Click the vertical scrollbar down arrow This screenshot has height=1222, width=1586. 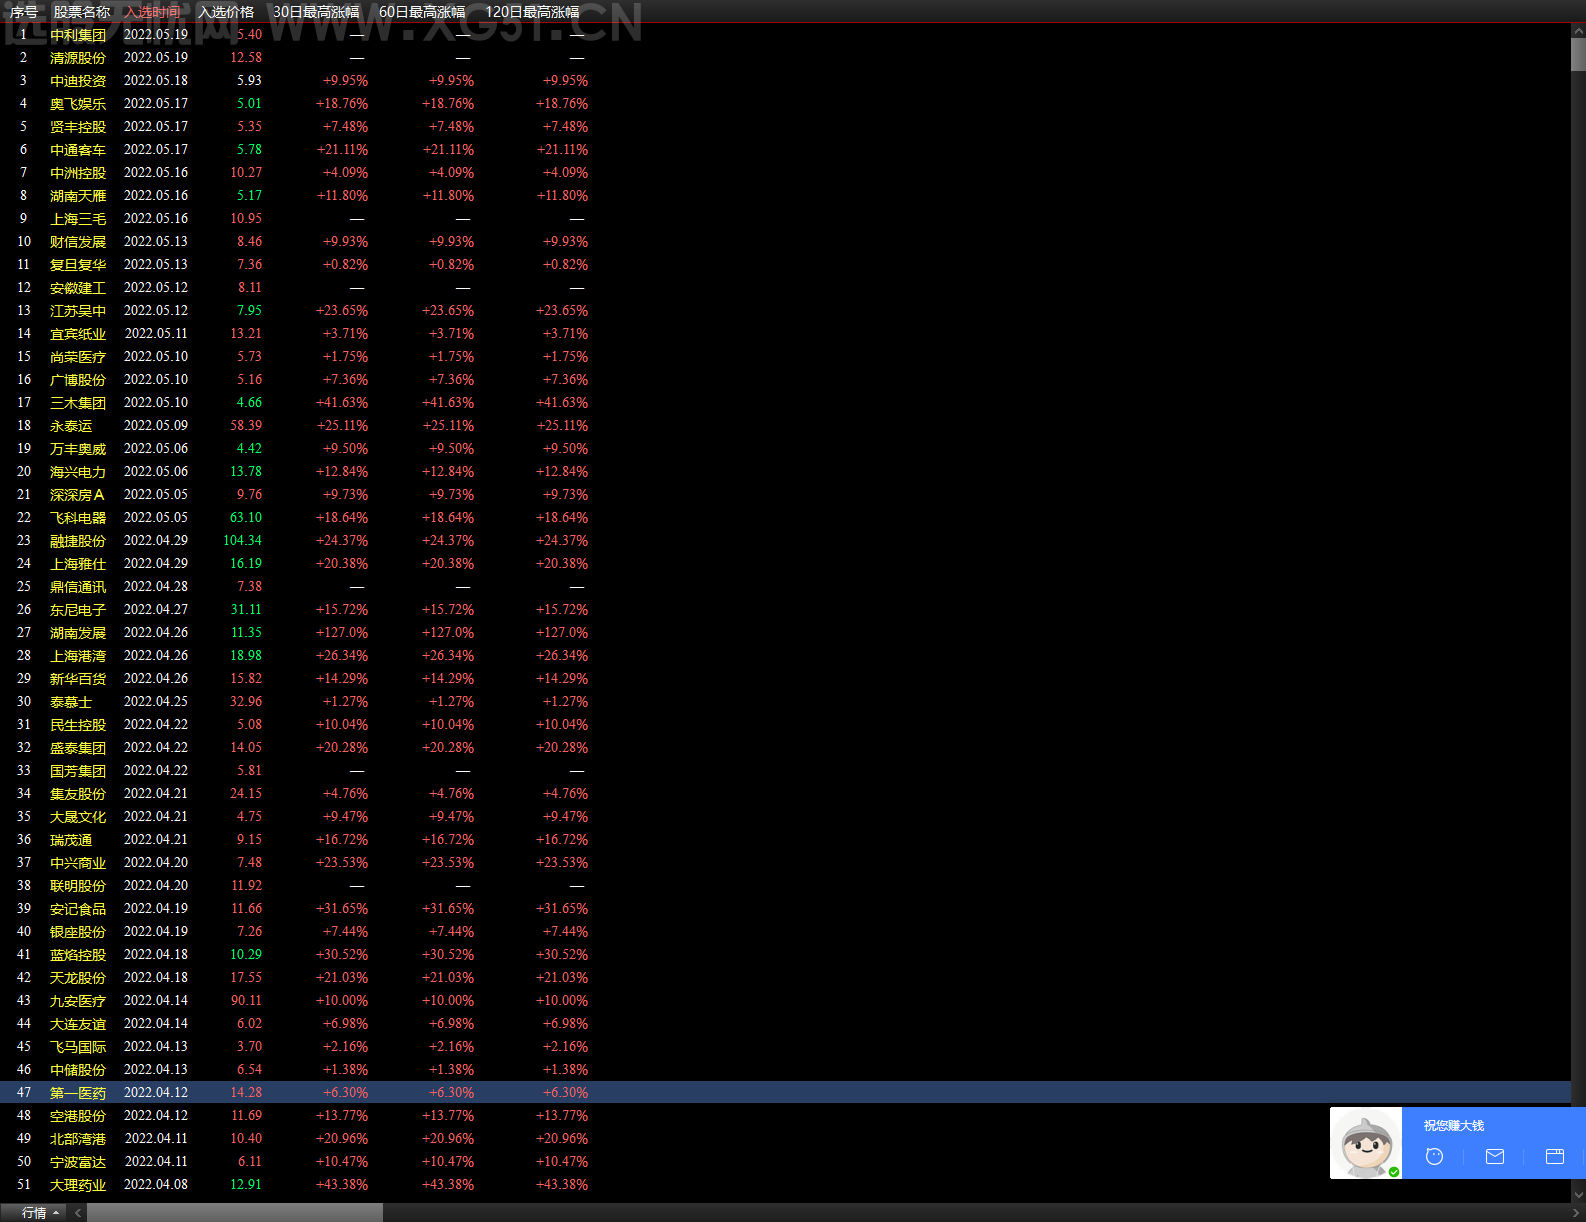point(1578,1194)
